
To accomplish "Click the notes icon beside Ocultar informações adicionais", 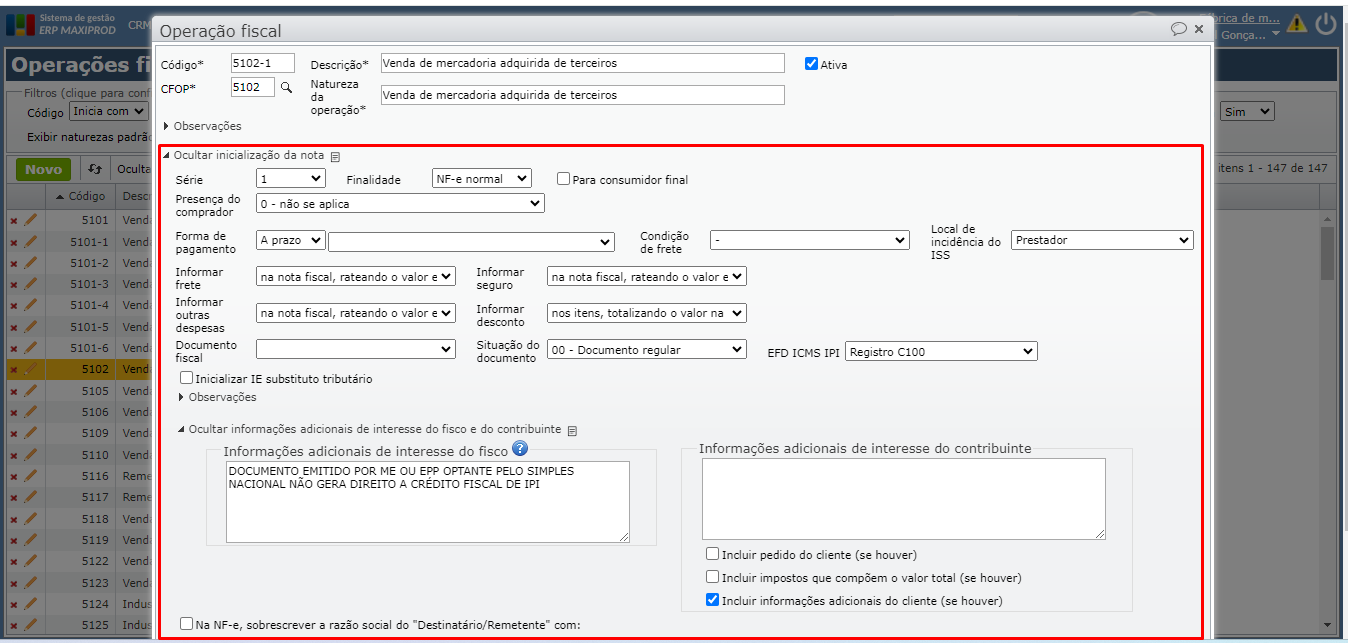I will tap(572, 431).
